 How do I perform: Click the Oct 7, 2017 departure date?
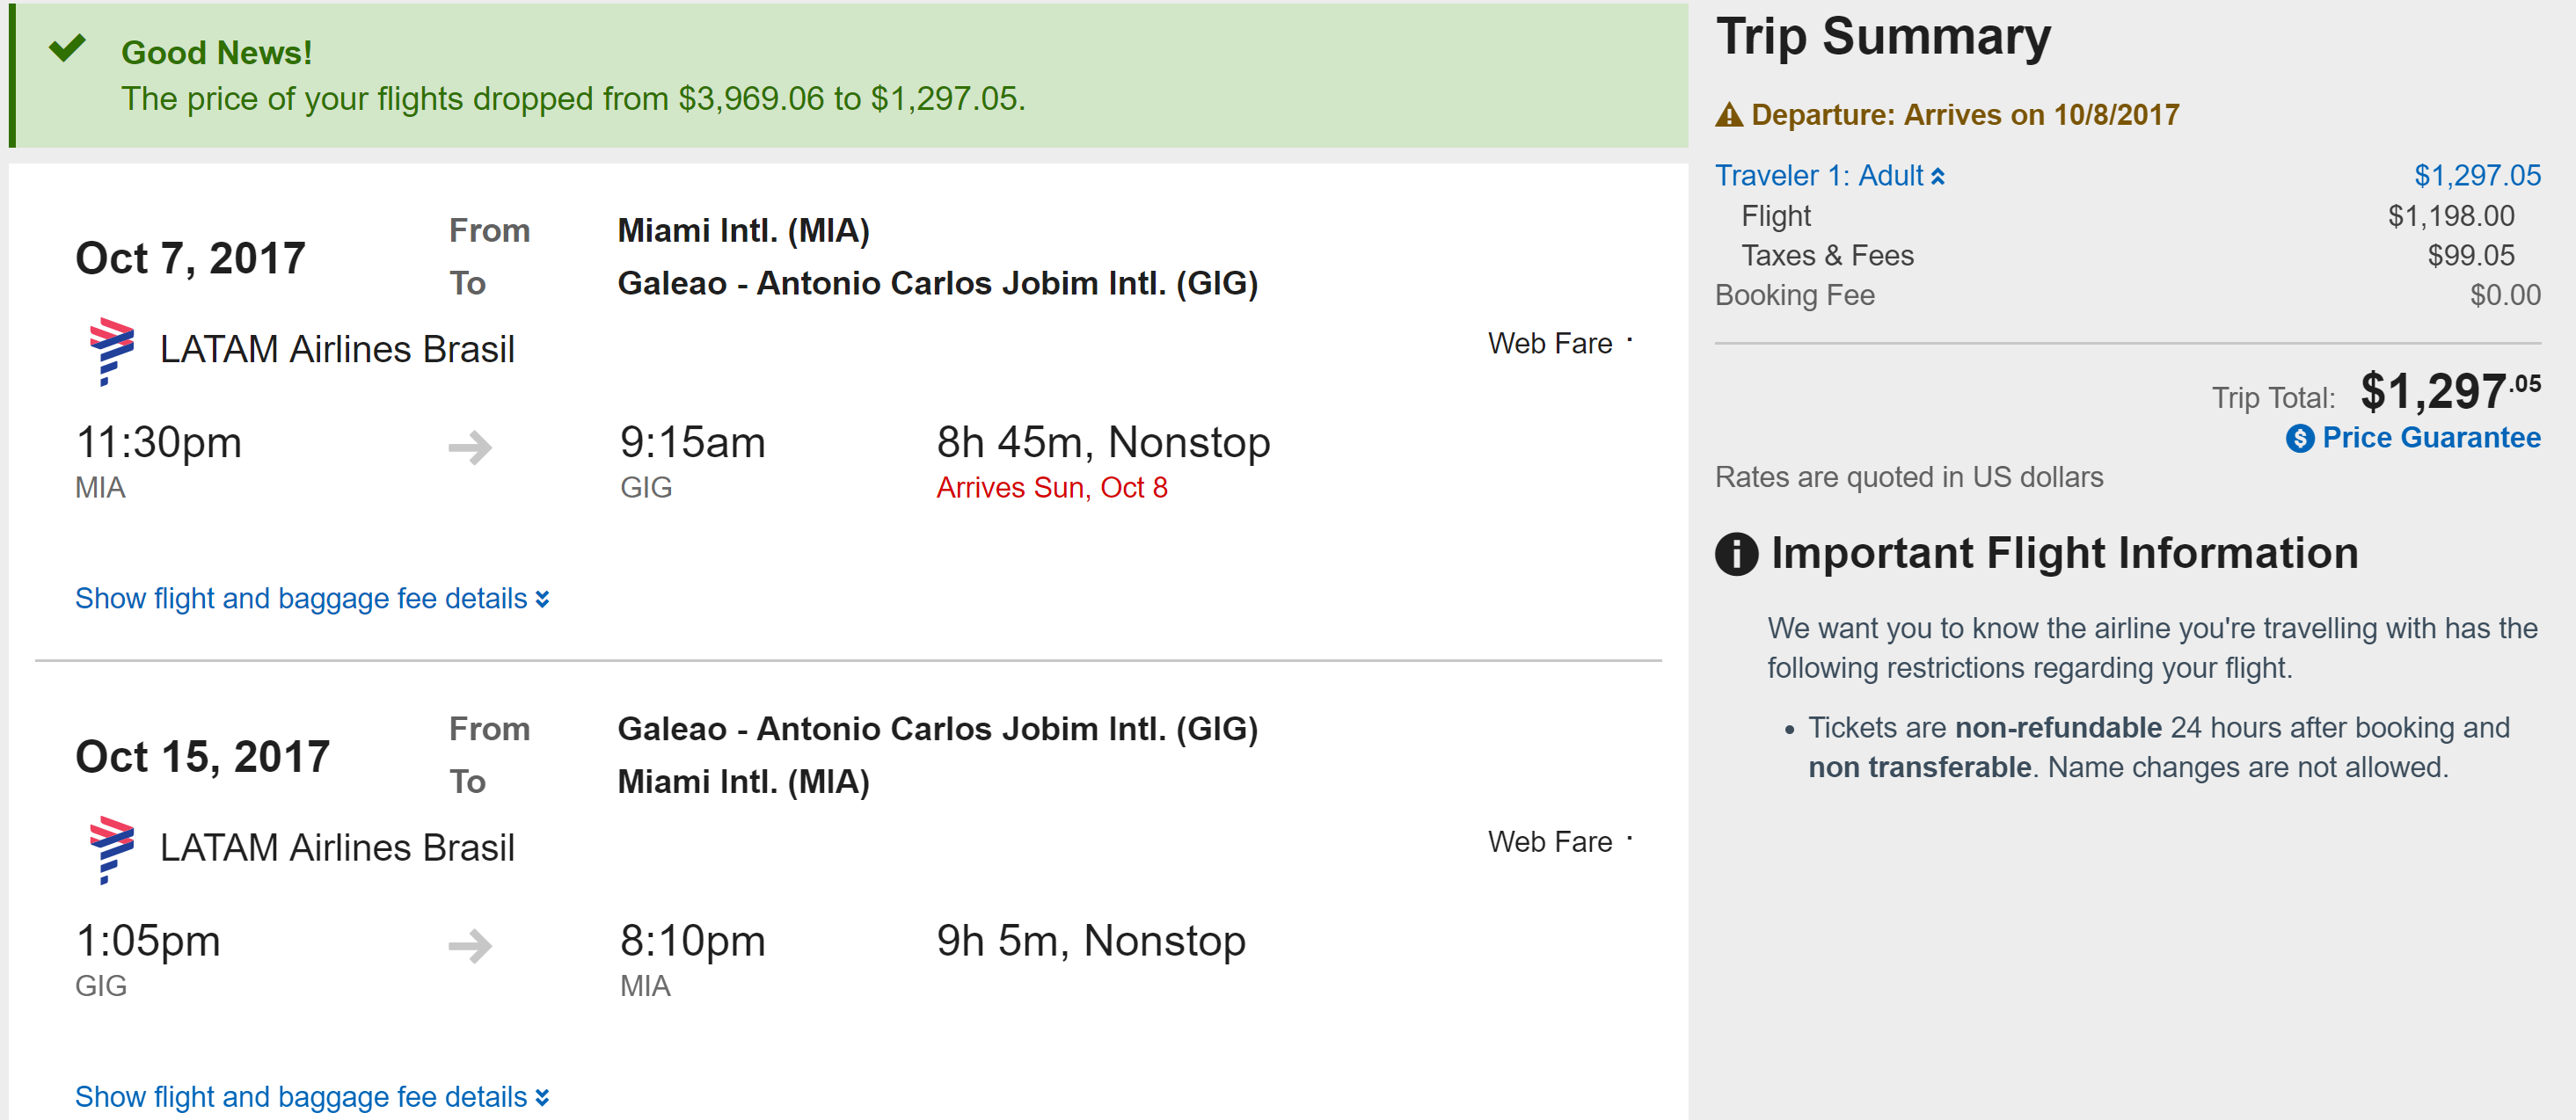click(190, 258)
